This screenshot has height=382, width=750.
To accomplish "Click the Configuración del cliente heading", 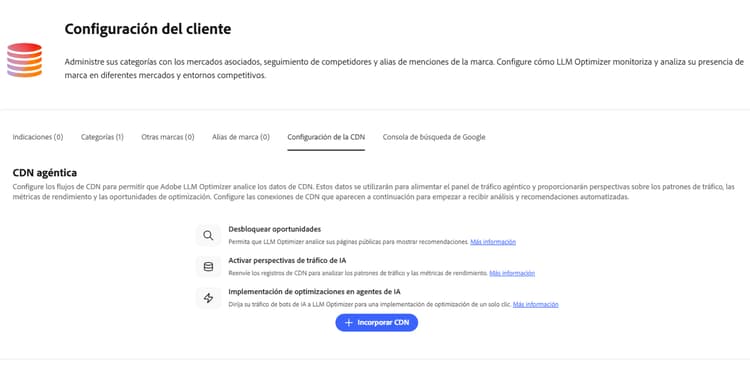I will point(148,29).
